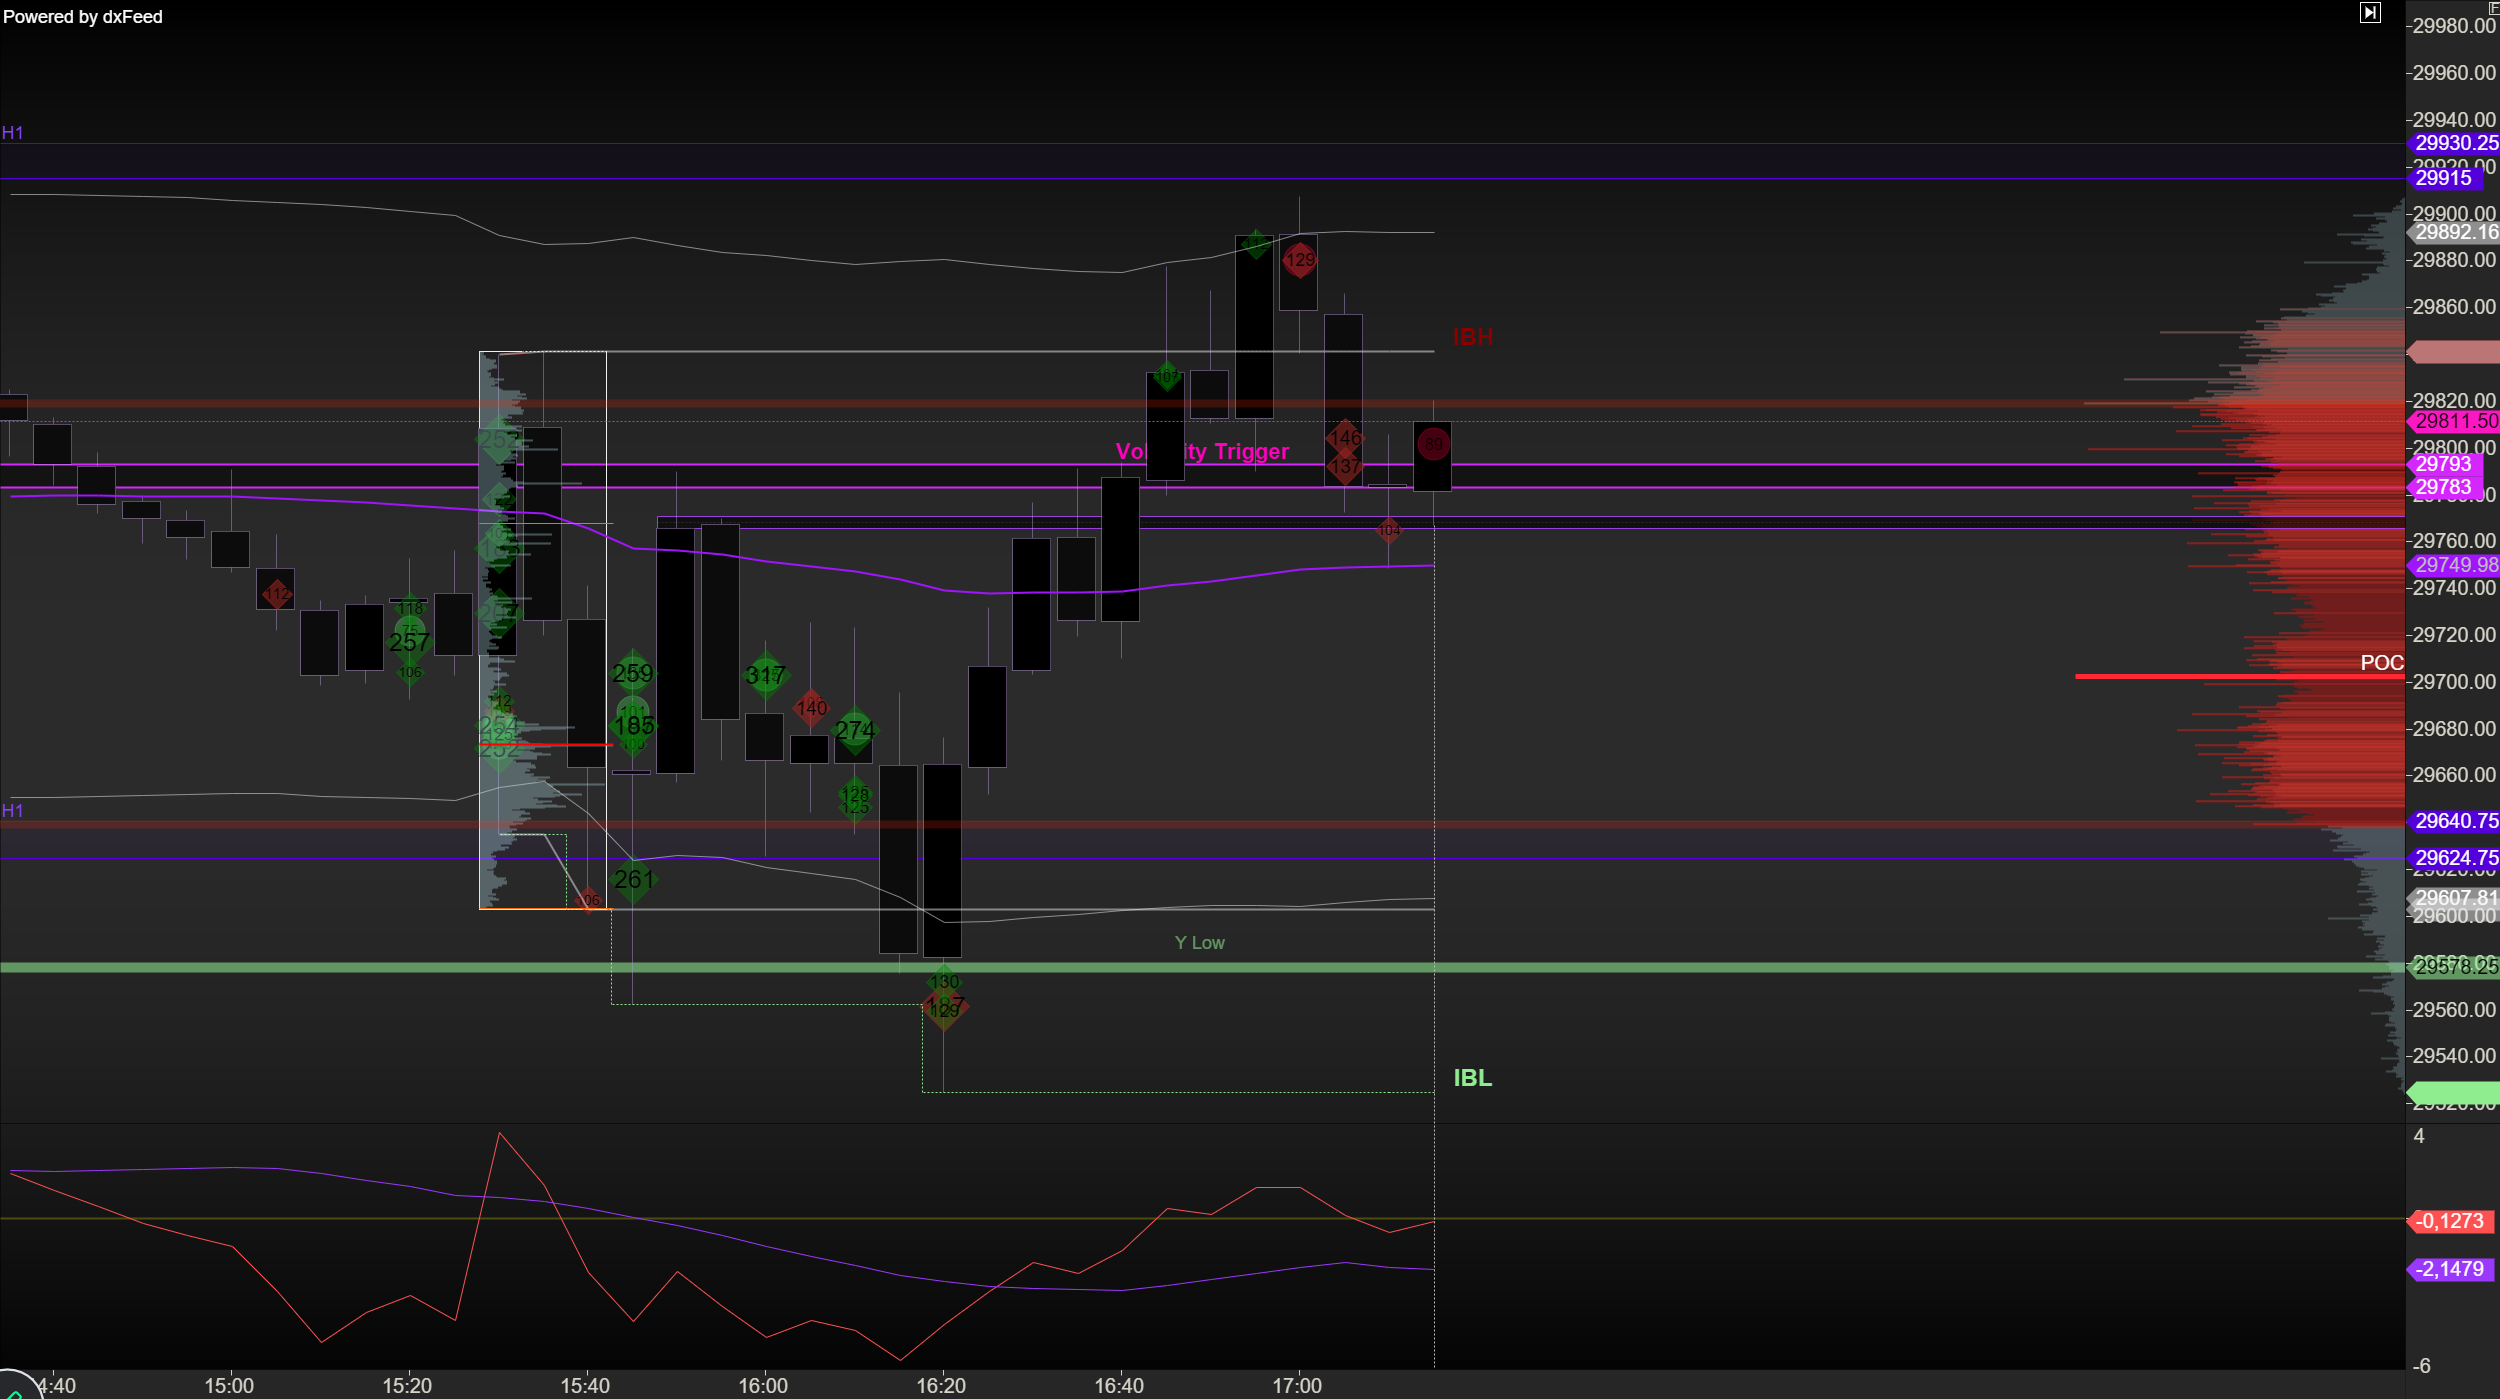The image size is (2500, 1399).
Task: Open the circular green icon in bottom-left corner
Action: (x=15, y=1389)
